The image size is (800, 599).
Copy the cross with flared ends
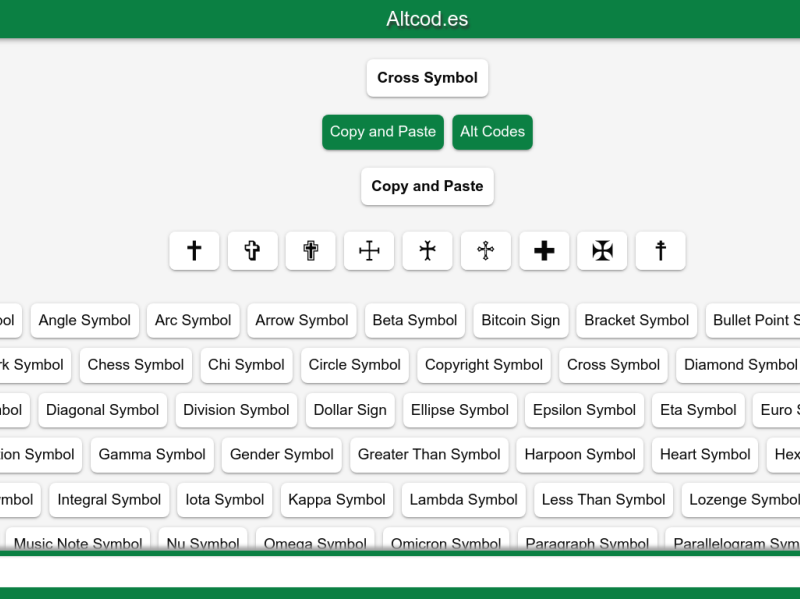[426, 251]
